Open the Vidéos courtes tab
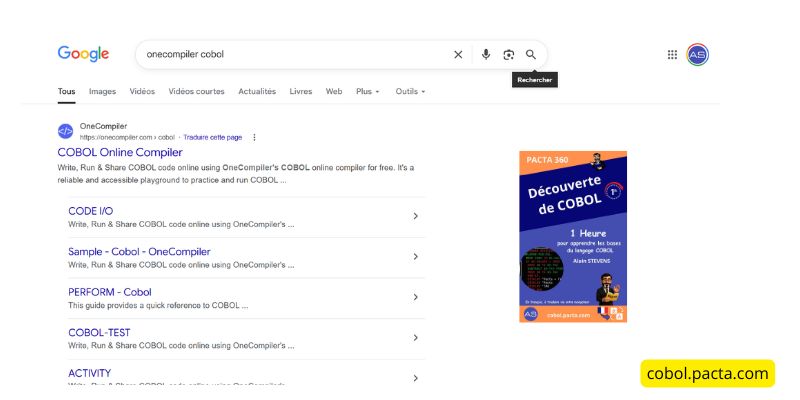The height and width of the screenshot is (400, 800). (x=196, y=91)
